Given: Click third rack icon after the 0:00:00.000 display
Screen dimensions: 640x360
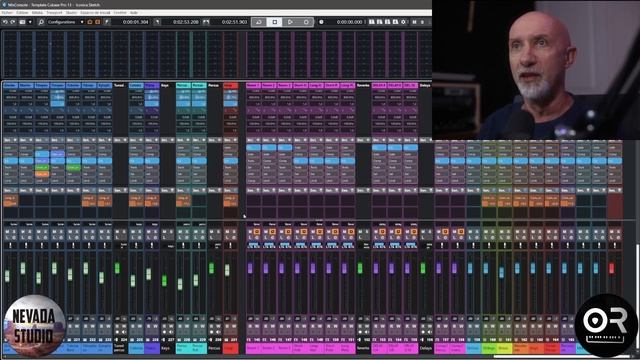Looking at the screenshot, I should [387, 22].
